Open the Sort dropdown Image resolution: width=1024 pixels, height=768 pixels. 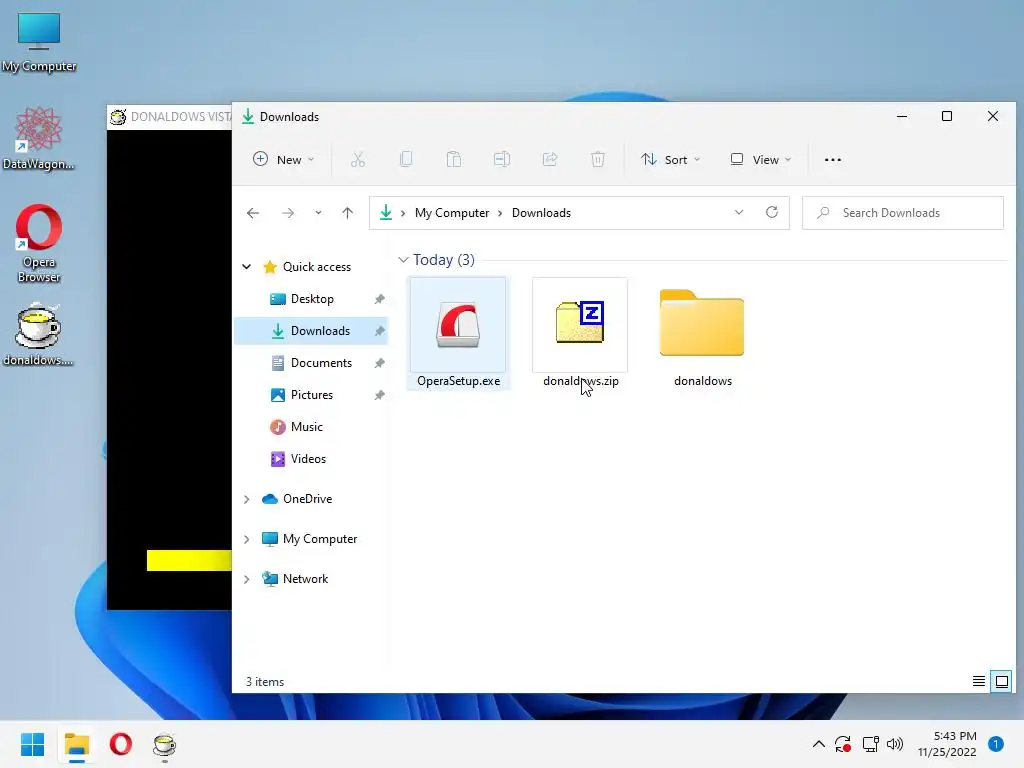click(671, 159)
